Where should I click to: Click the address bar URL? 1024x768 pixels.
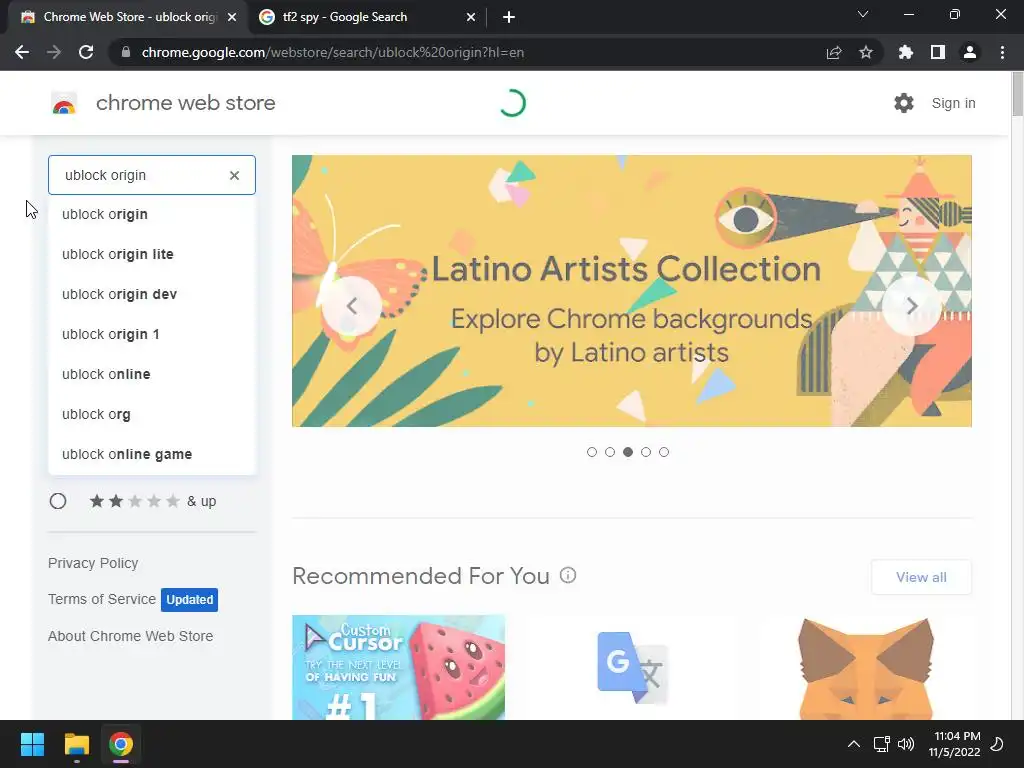click(332, 52)
